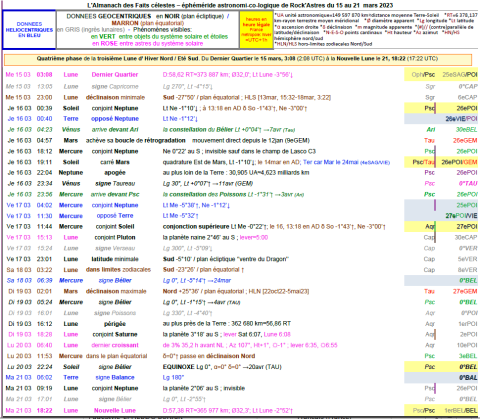Select "conjoint Saturne" Lune event
480x419 pixels.
coord(115,334)
